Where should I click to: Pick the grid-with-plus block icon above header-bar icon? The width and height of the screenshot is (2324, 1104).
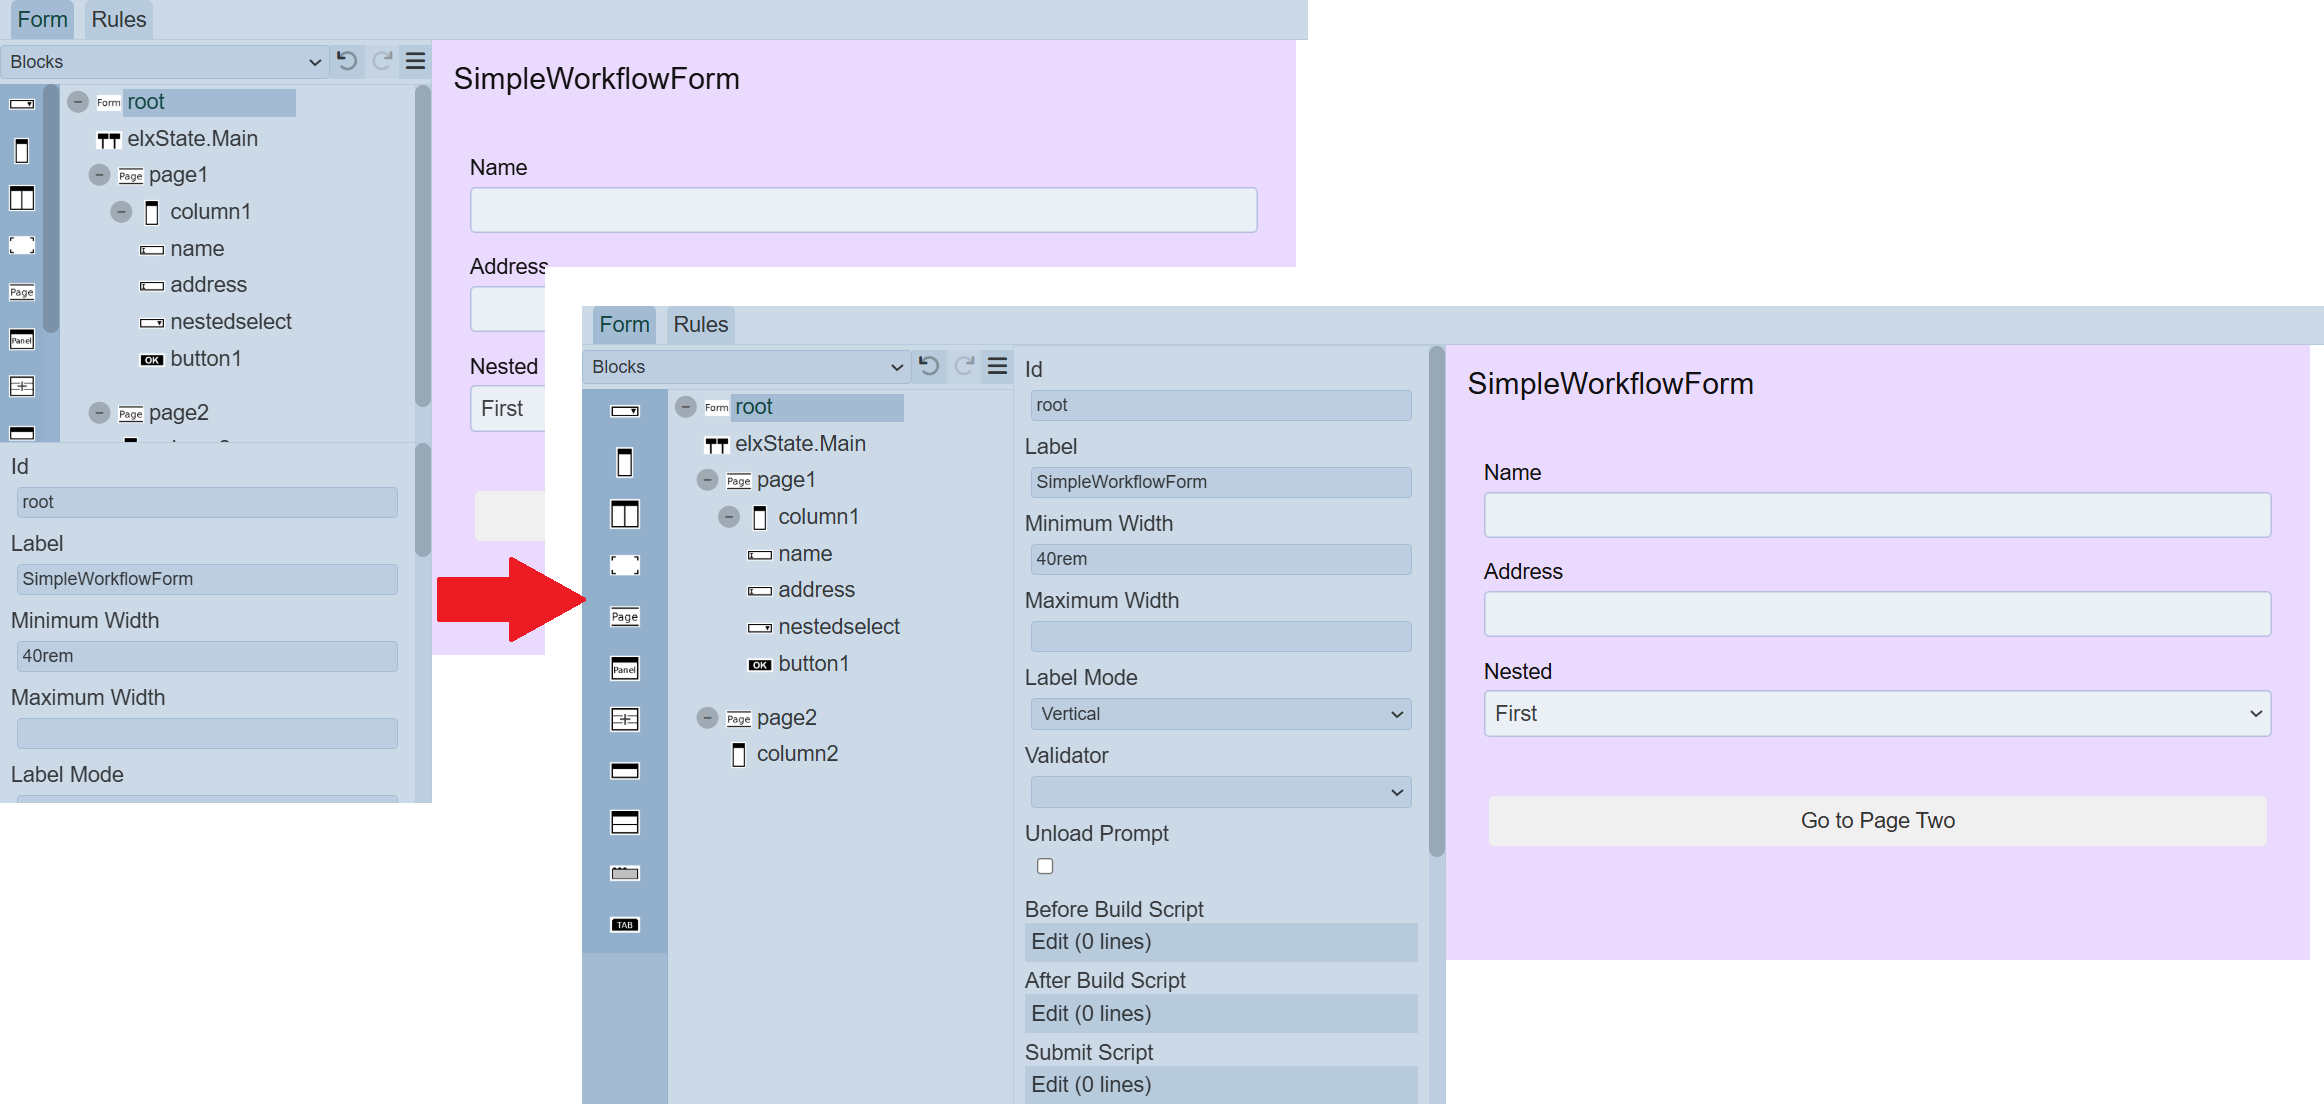[624, 720]
